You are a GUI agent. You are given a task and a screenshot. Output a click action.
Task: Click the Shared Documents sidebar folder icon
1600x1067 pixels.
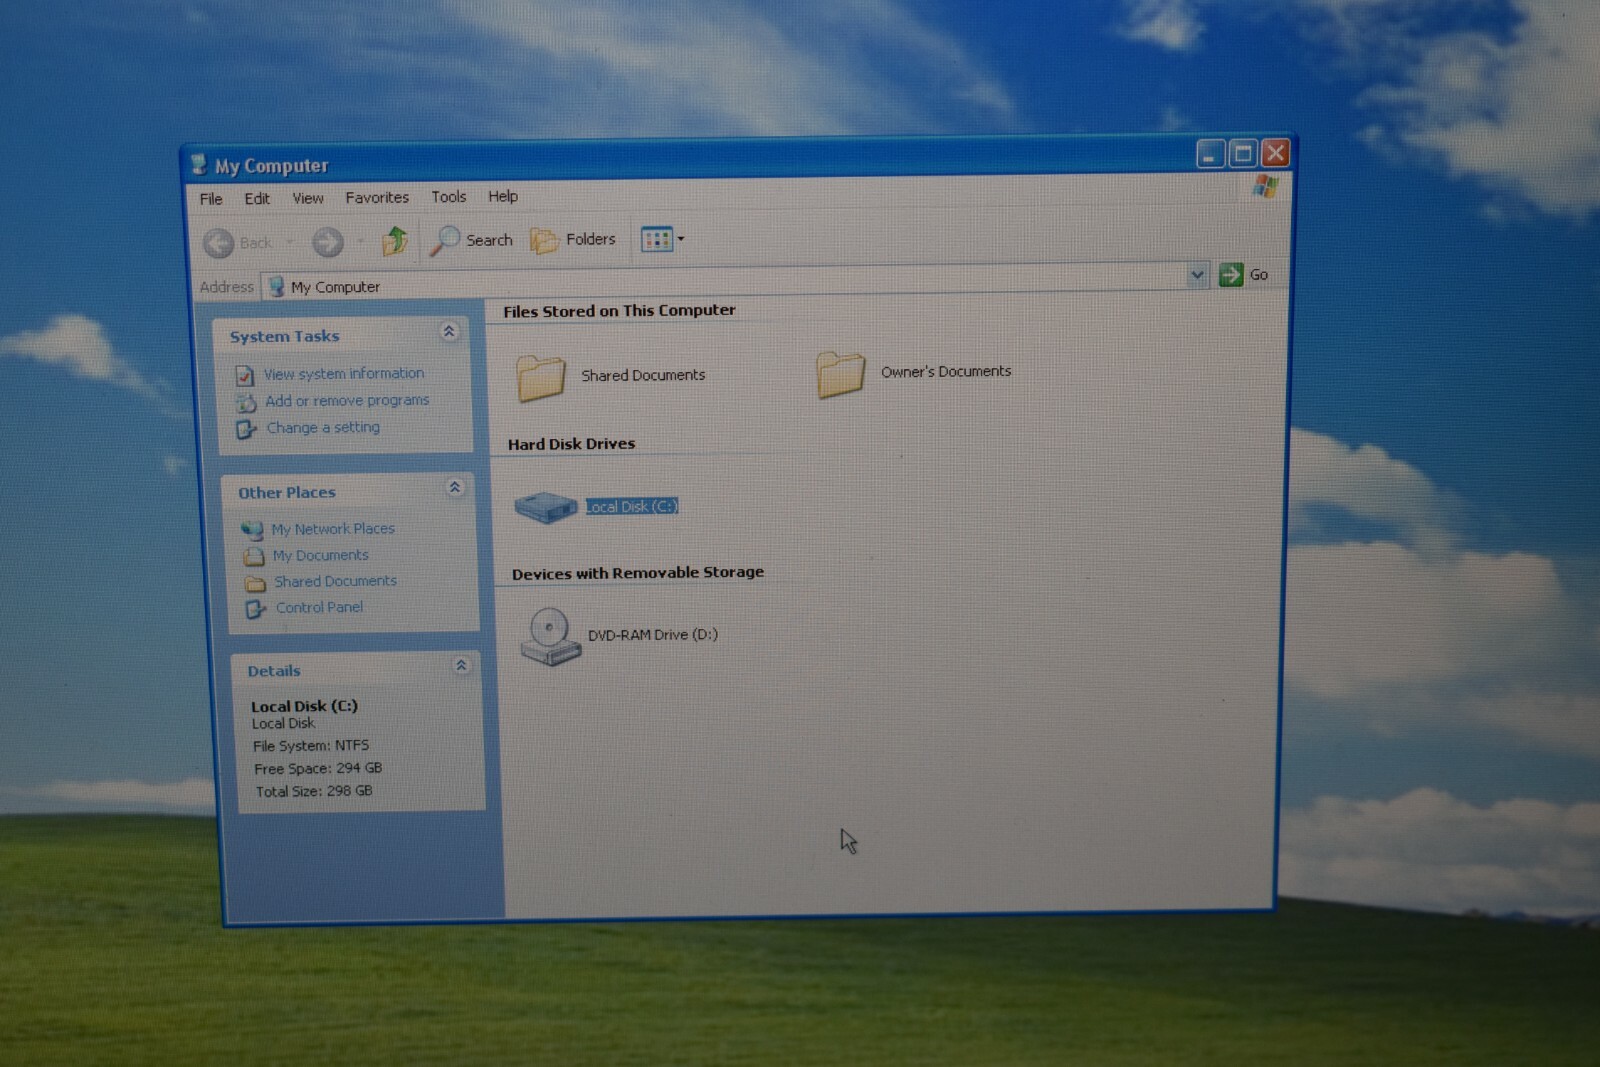pyautogui.click(x=255, y=583)
